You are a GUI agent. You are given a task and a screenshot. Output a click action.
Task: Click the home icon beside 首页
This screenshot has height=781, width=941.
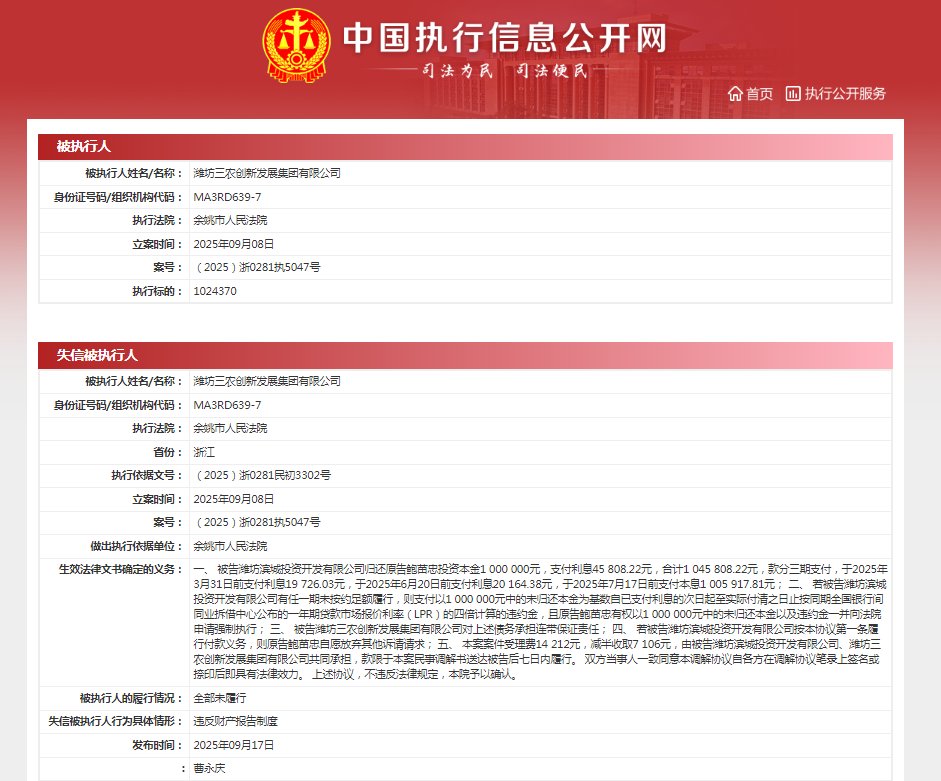735,94
